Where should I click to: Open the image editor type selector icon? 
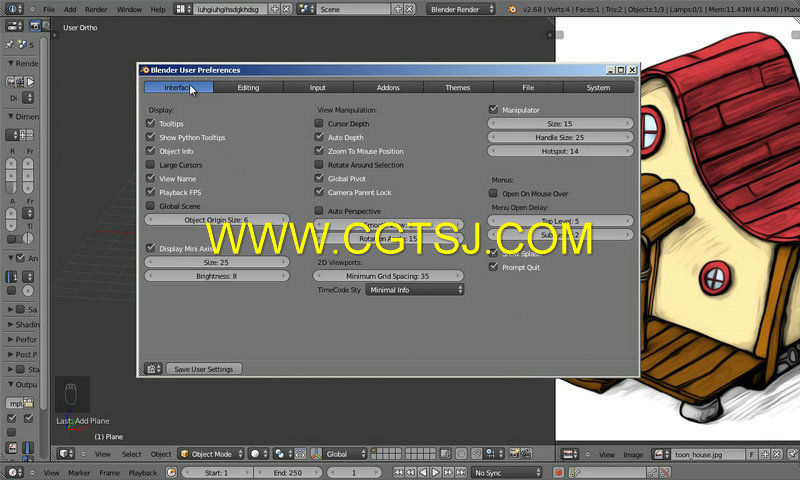[570, 454]
